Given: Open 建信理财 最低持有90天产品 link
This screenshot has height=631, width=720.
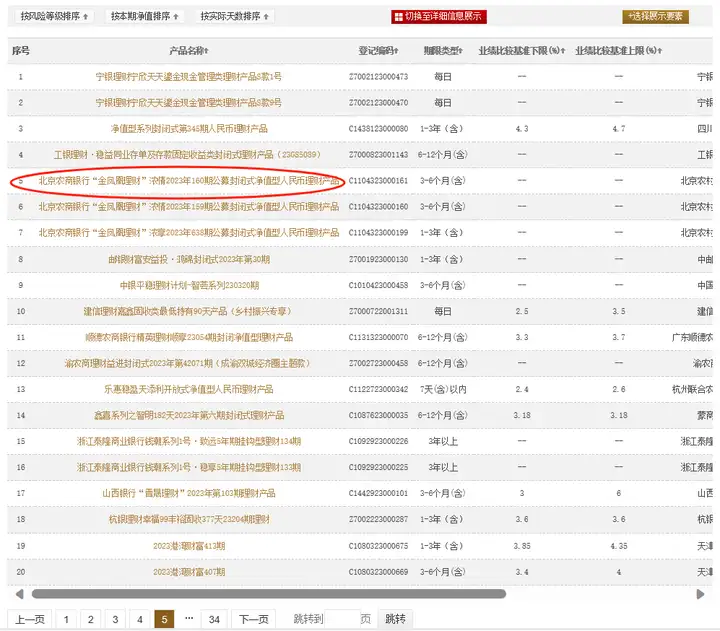Looking at the screenshot, I should click(187, 311).
